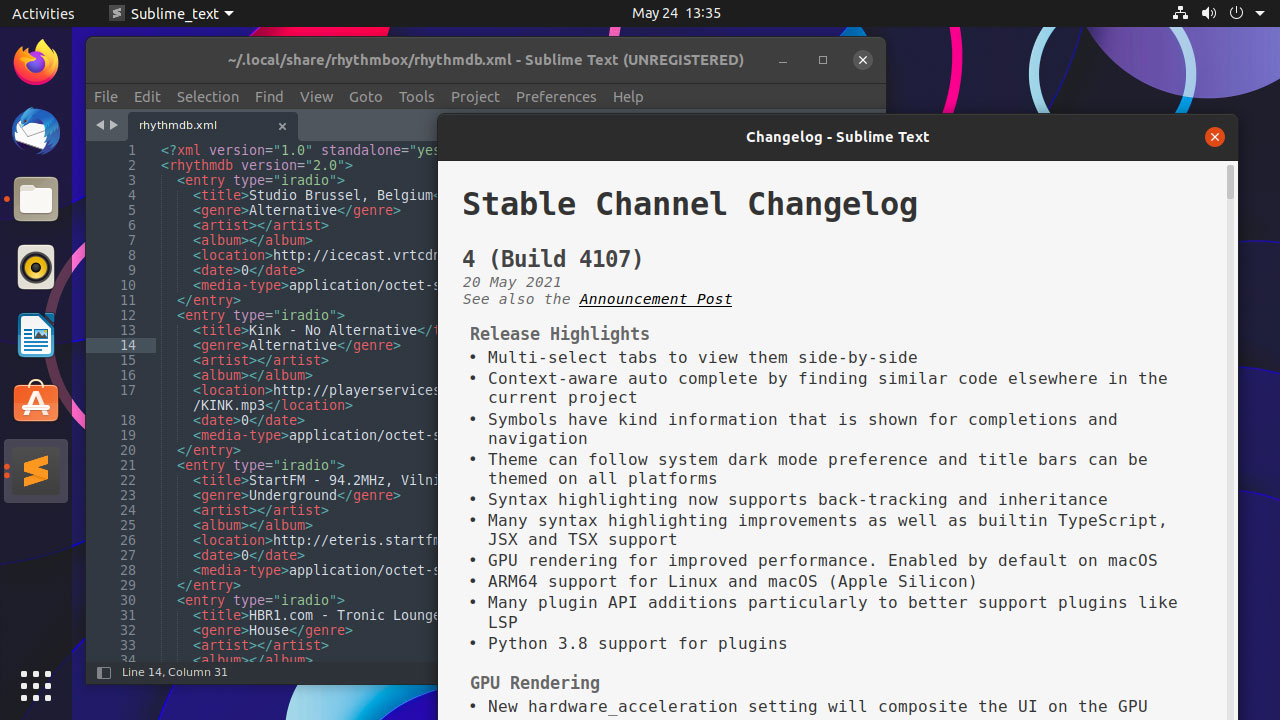Screen dimensions: 1280x720
Task: Click 'ARM64 support for Linux and macOS' bullet
Action: (x=732, y=582)
